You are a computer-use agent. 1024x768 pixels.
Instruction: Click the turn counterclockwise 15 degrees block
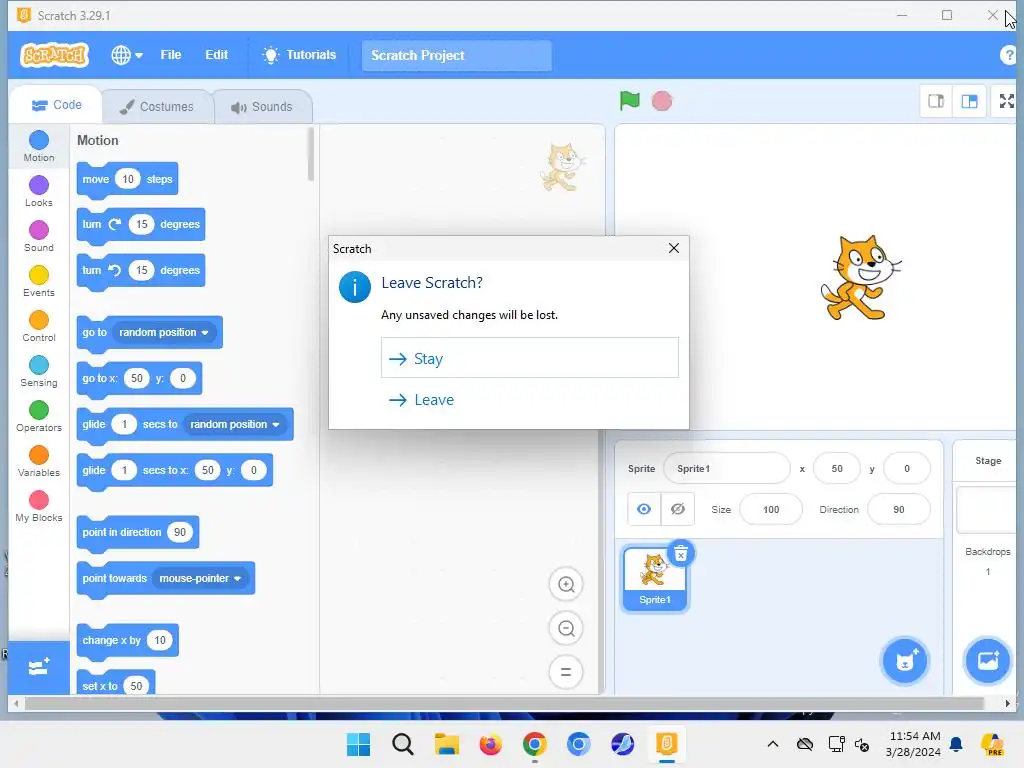coord(92,270)
